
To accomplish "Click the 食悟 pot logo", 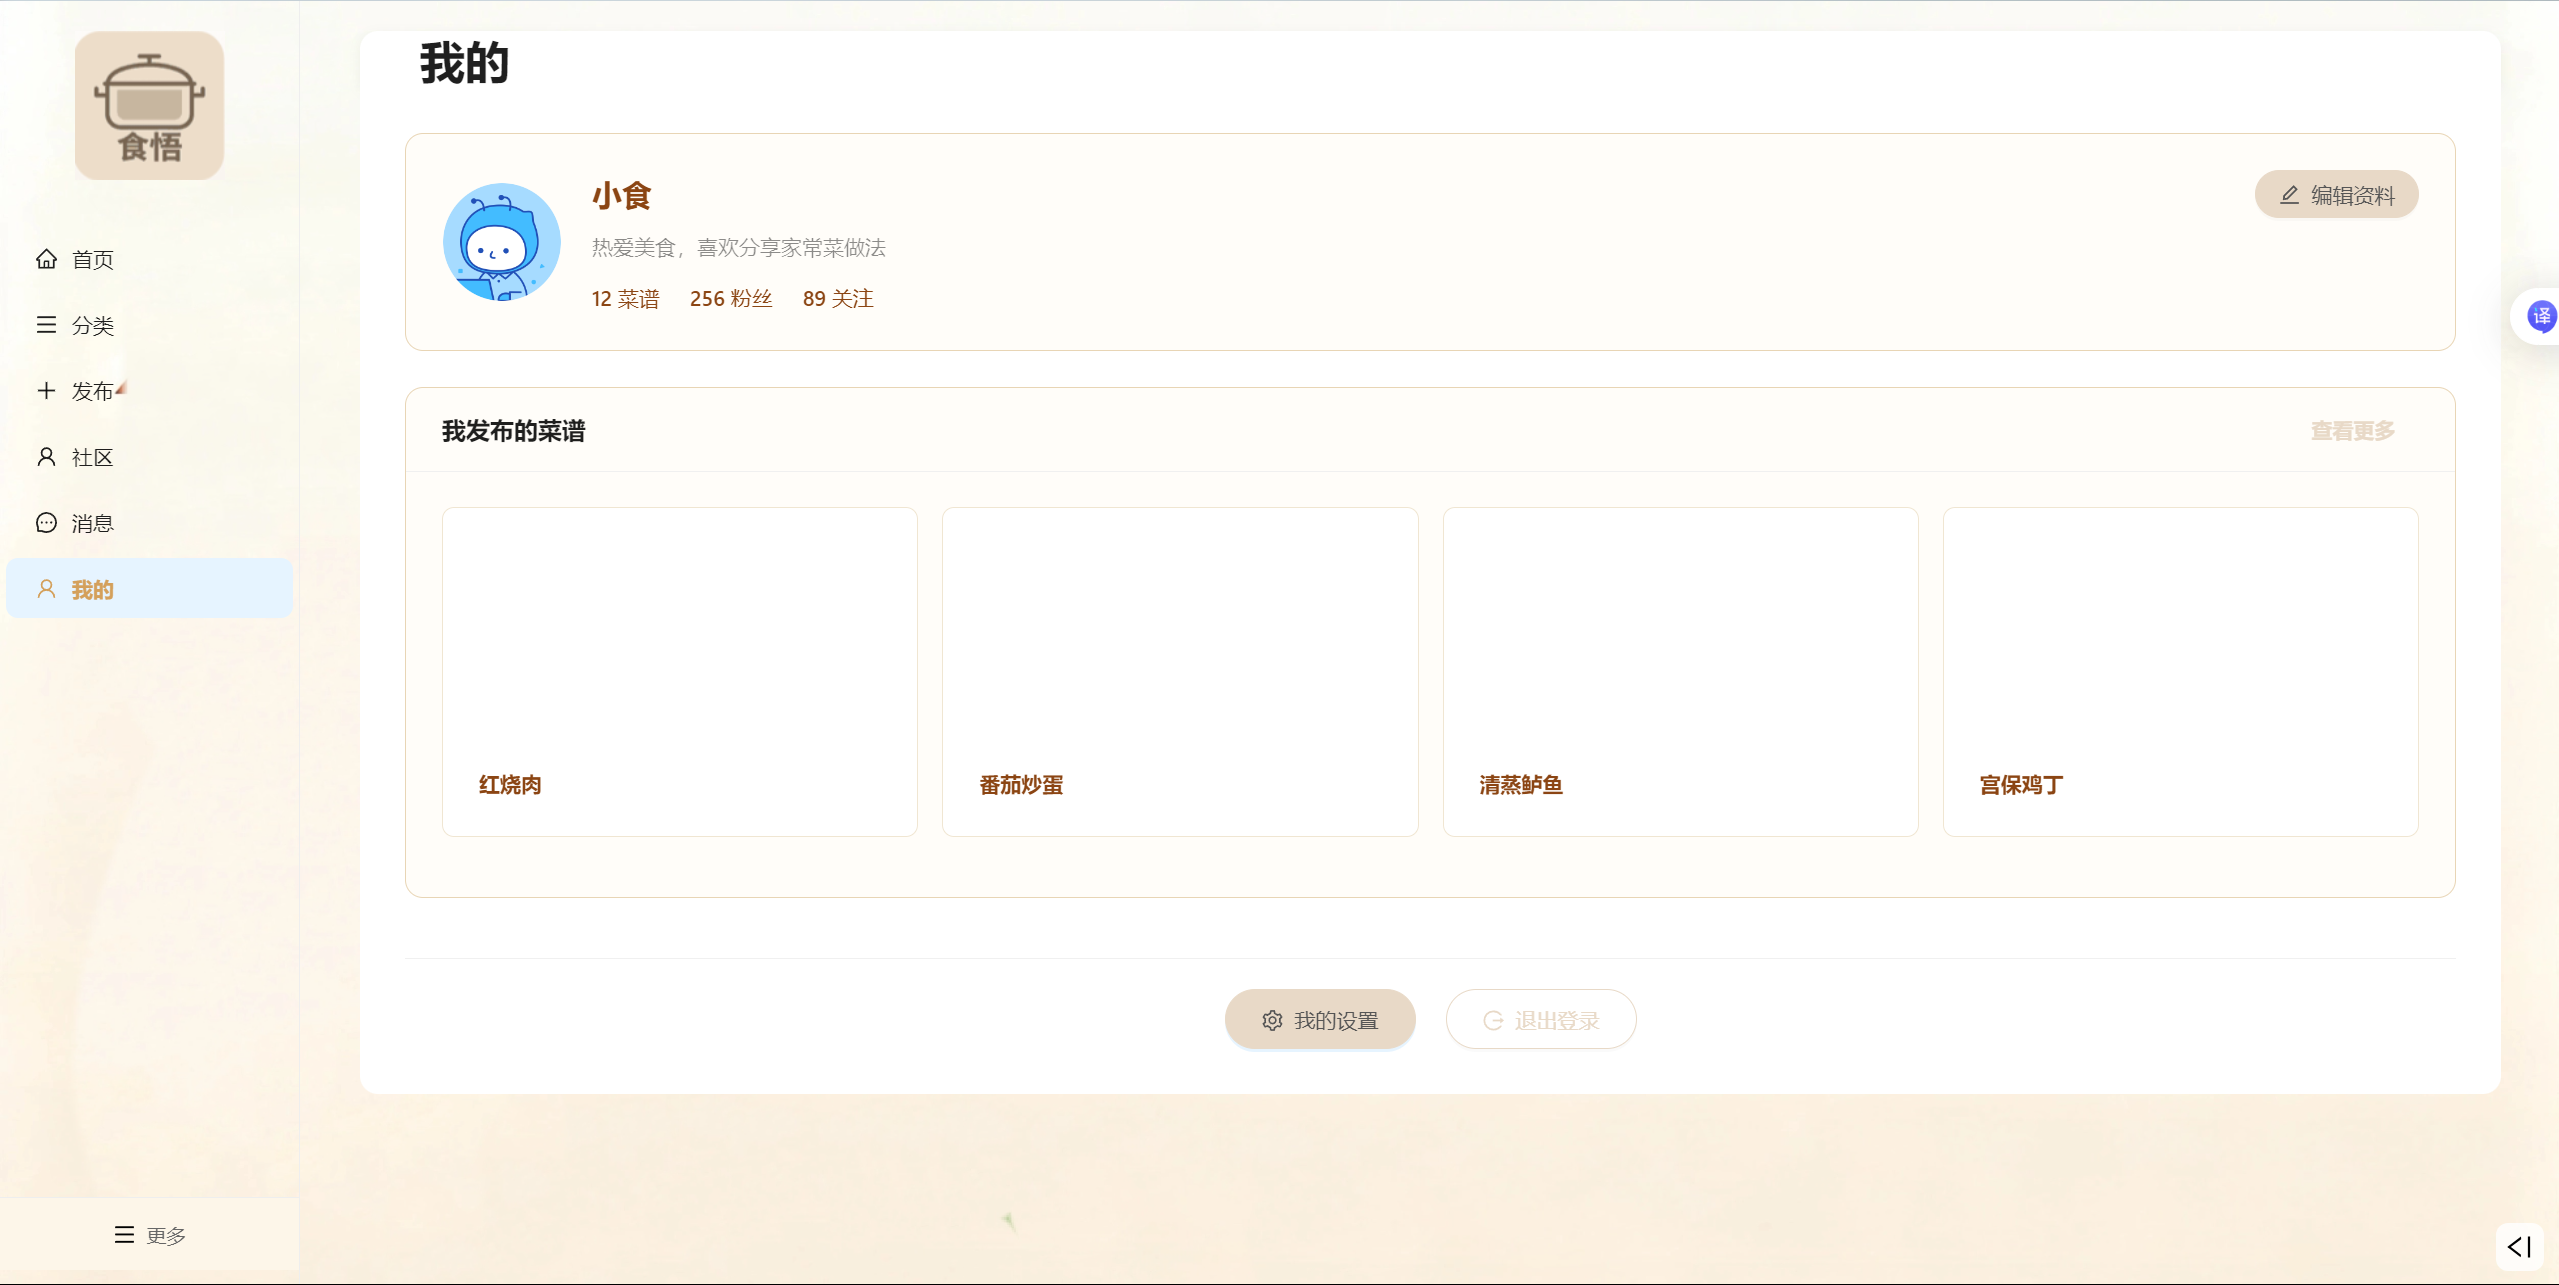I will 149,105.
